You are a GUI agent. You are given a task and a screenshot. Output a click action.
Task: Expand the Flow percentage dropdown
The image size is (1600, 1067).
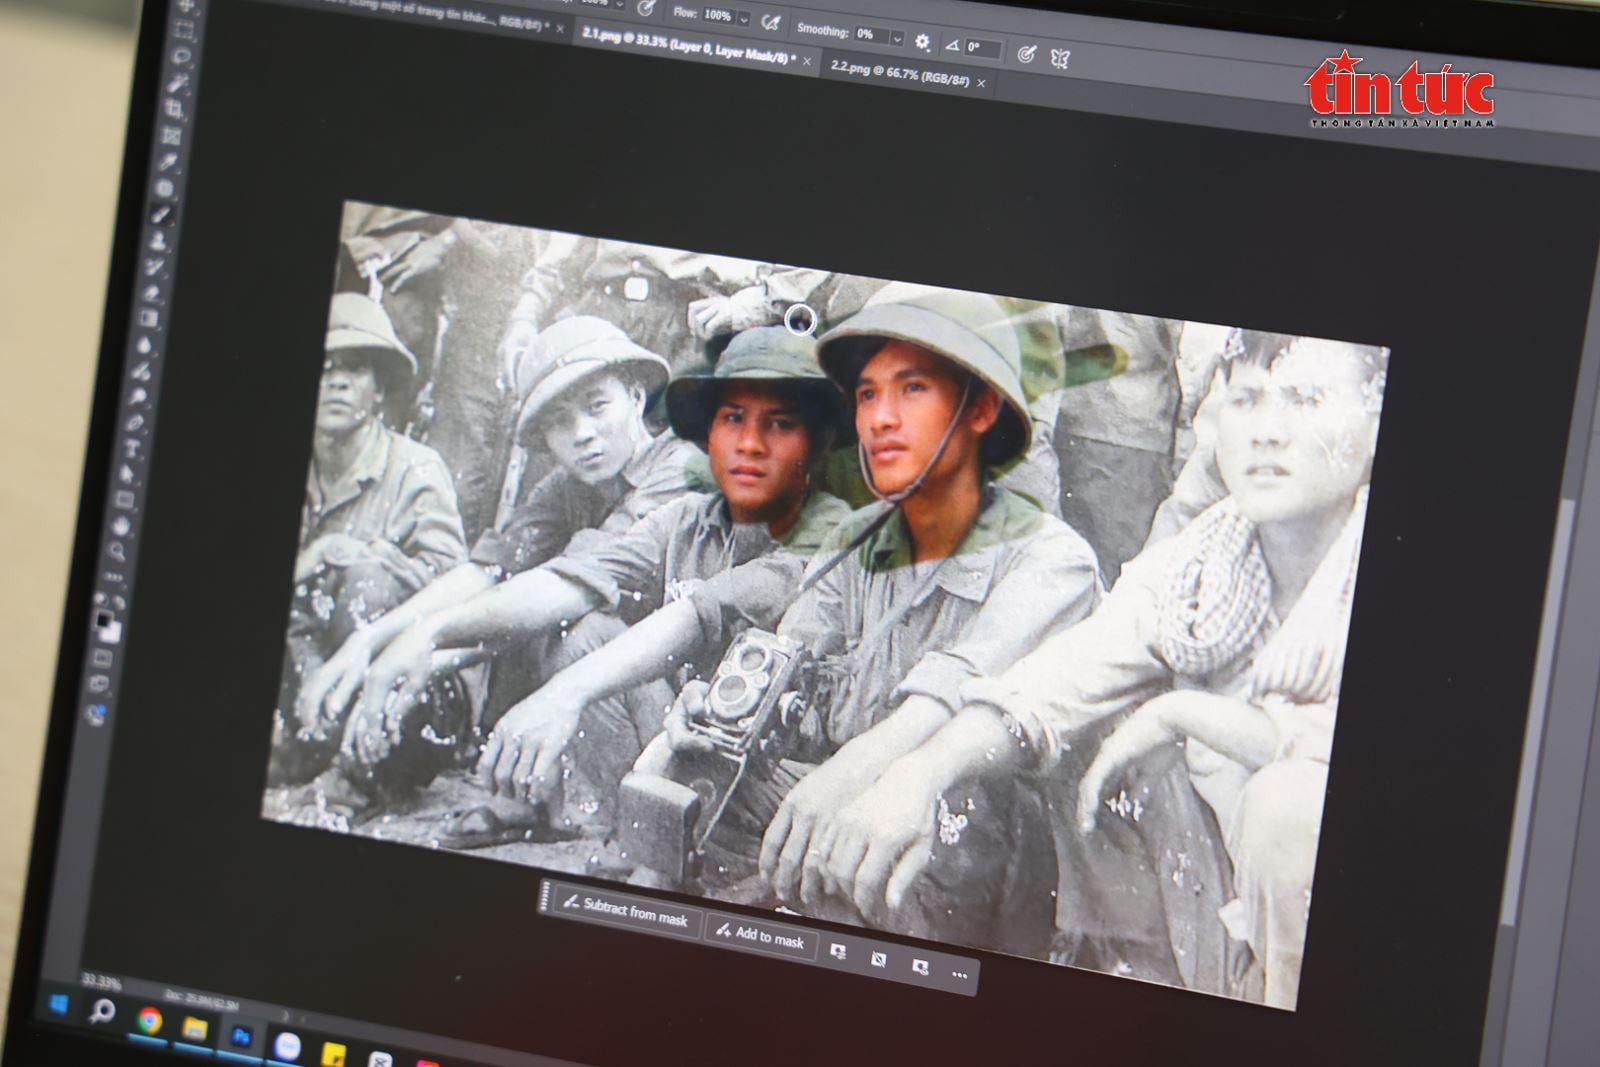743,20
